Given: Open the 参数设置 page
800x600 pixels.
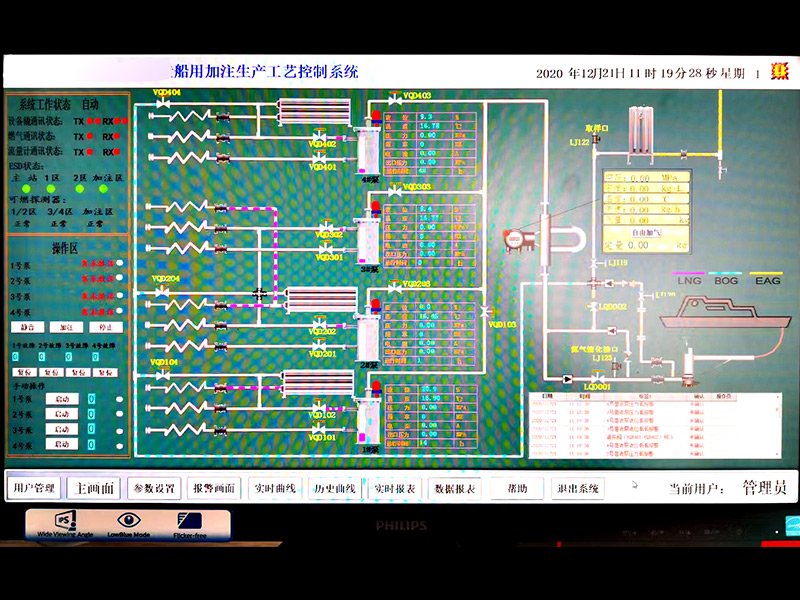Looking at the screenshot, I should pos(154,488).
